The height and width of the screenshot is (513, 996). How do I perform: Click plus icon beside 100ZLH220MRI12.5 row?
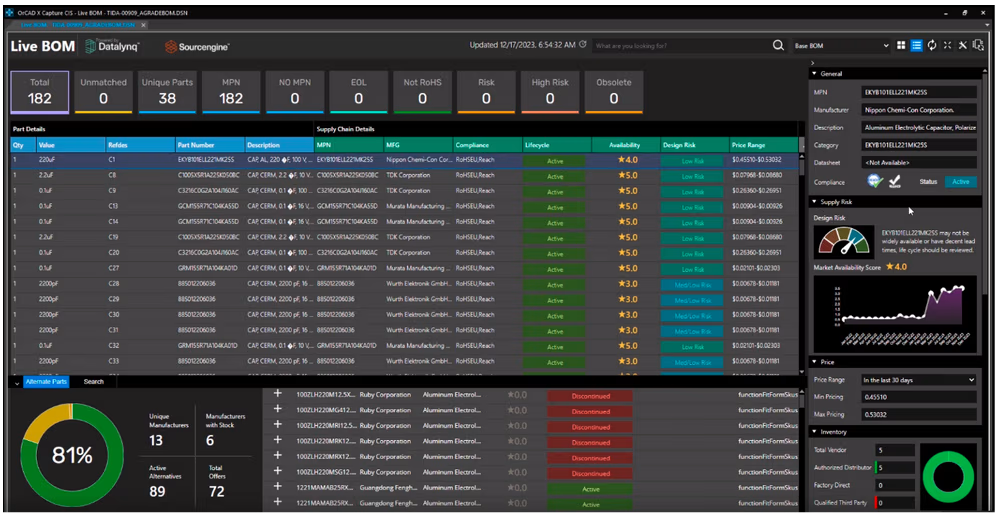pos(277,425)
